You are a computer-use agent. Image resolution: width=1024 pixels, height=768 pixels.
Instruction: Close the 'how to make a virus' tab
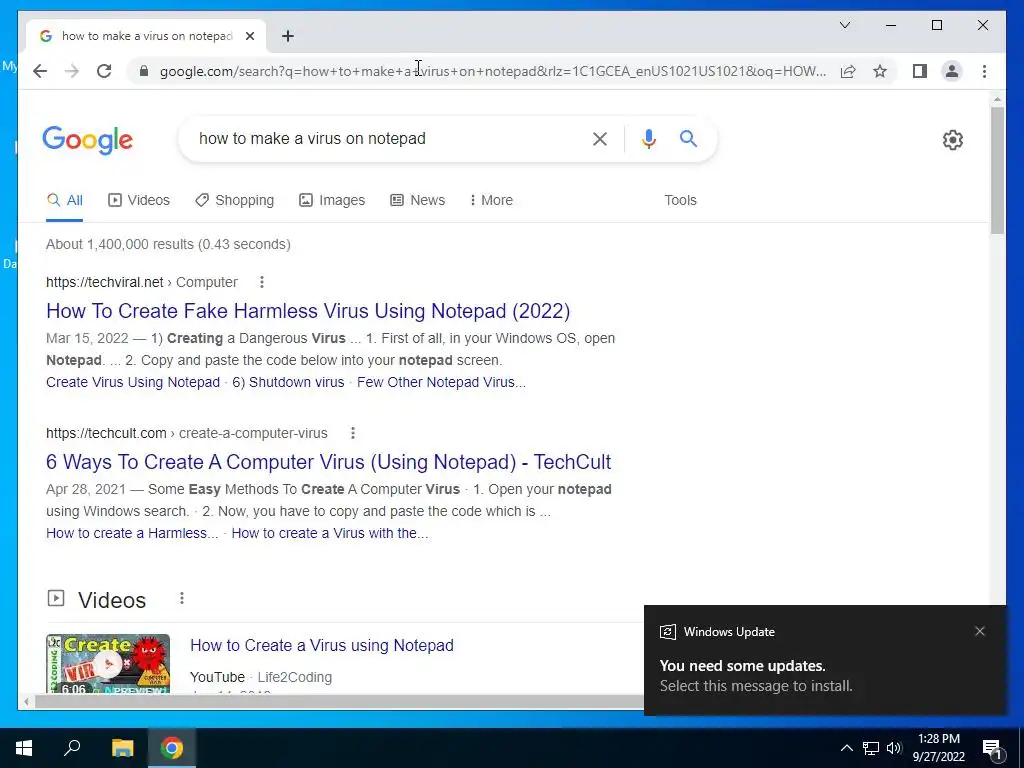coord(249,36)
